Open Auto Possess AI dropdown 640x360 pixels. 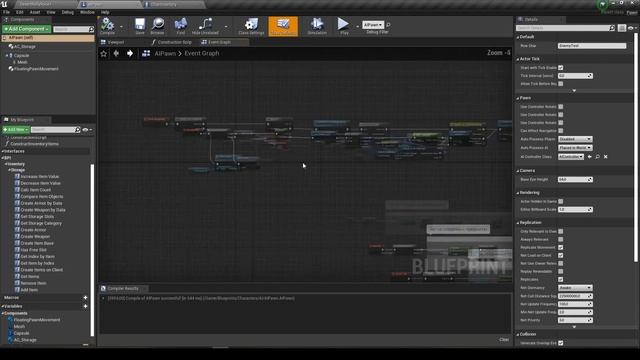(x=575, y=148)
